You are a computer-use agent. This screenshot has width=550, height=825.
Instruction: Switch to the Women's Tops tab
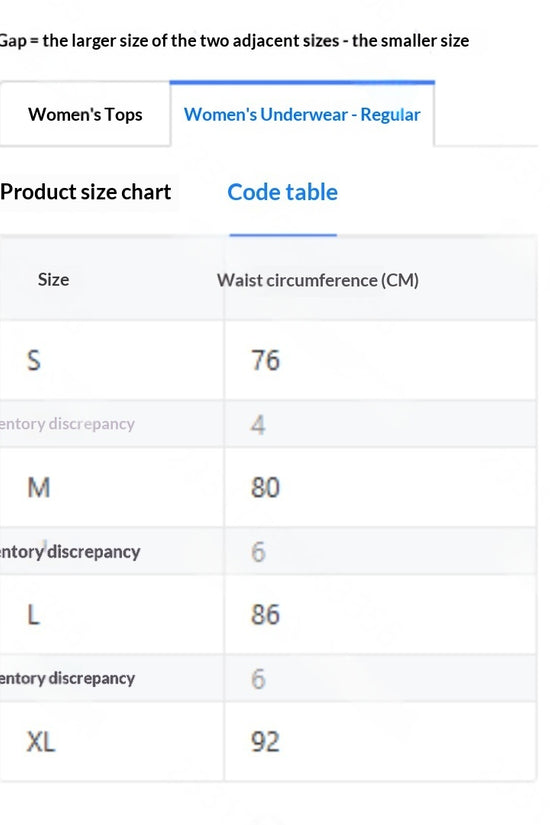click(x=85, y=114)
